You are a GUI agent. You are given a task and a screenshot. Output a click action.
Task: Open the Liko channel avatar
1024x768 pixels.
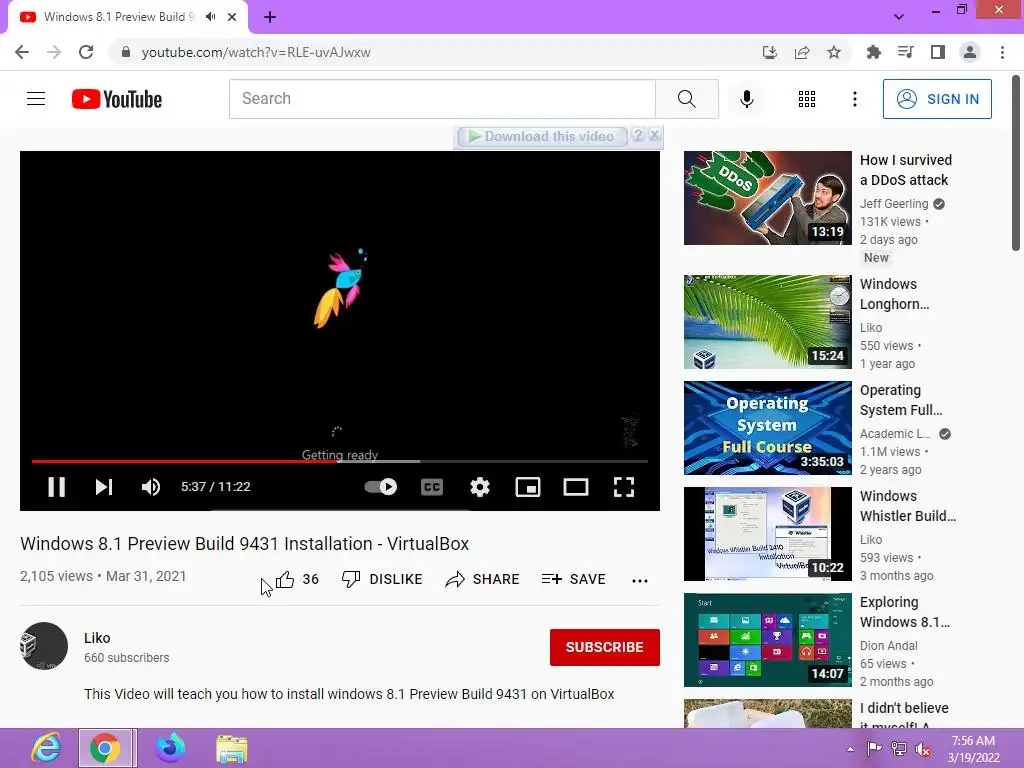point(44,646)
